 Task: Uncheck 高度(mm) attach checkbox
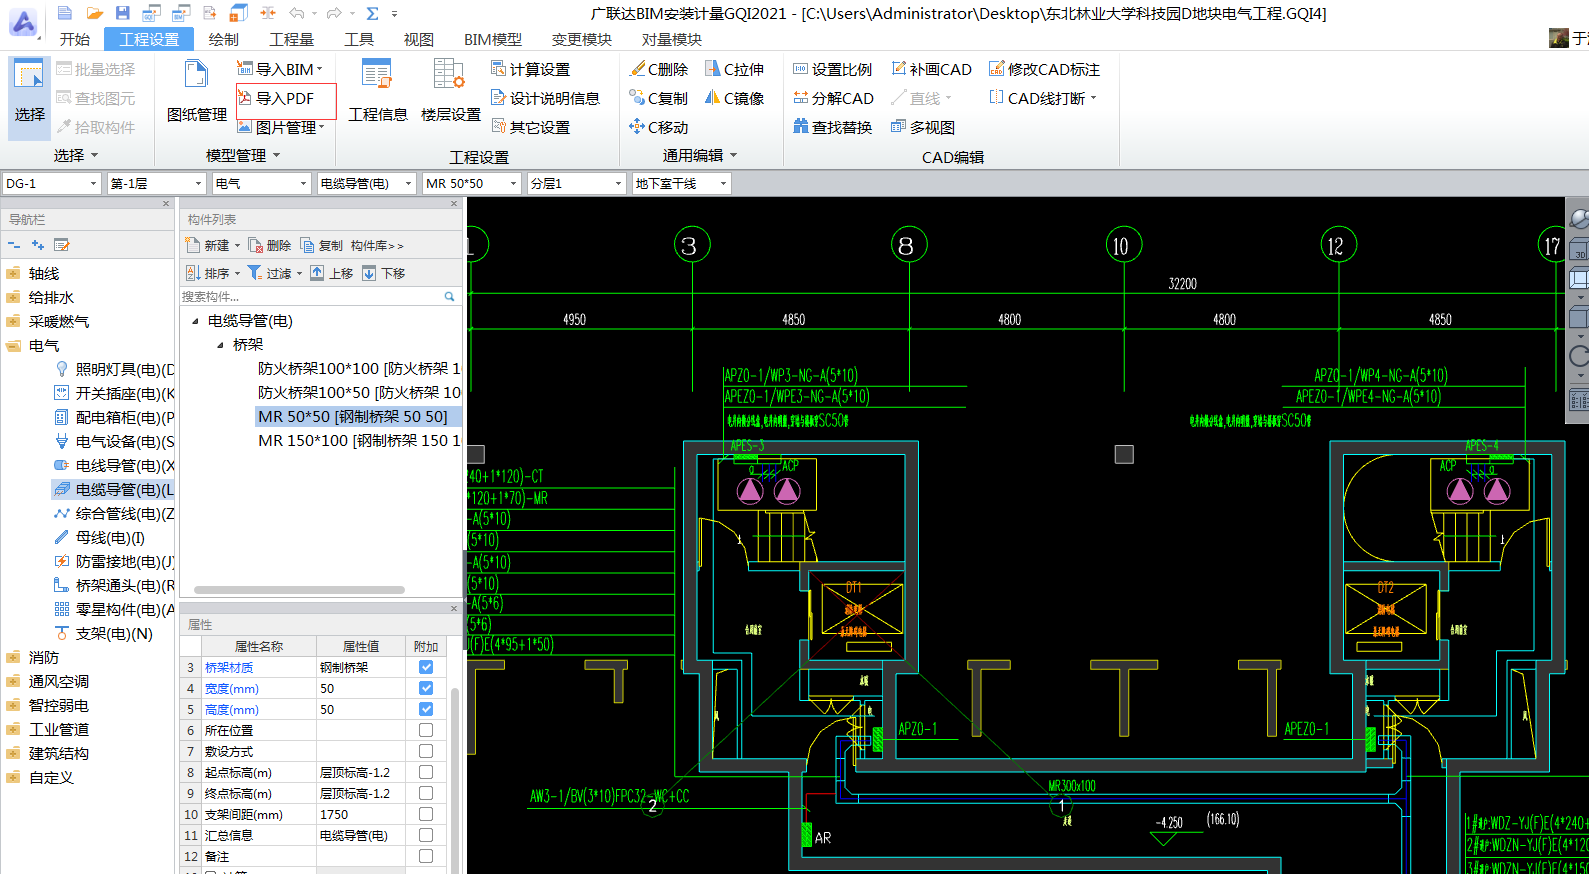[x=426, y=709]
